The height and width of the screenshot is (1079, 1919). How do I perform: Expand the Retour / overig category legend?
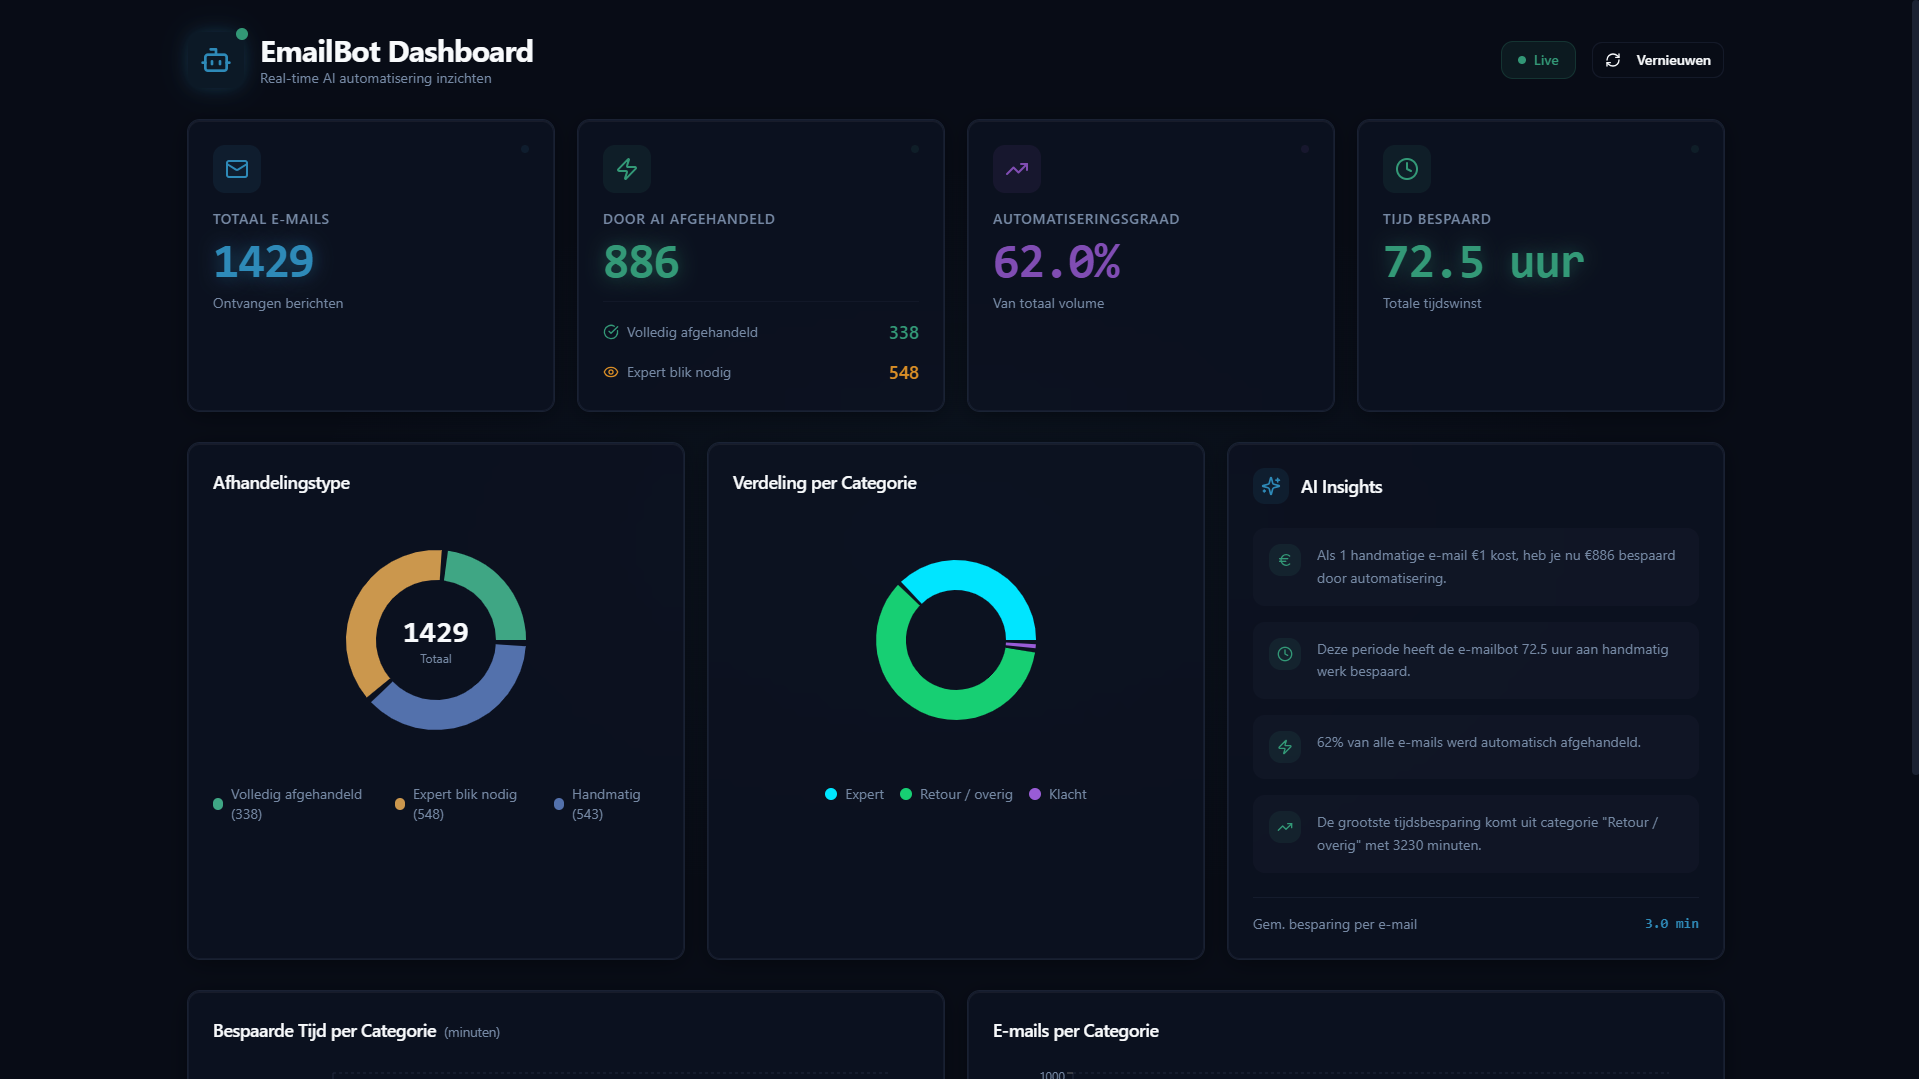pyautogui.click(x=956, y=794)
